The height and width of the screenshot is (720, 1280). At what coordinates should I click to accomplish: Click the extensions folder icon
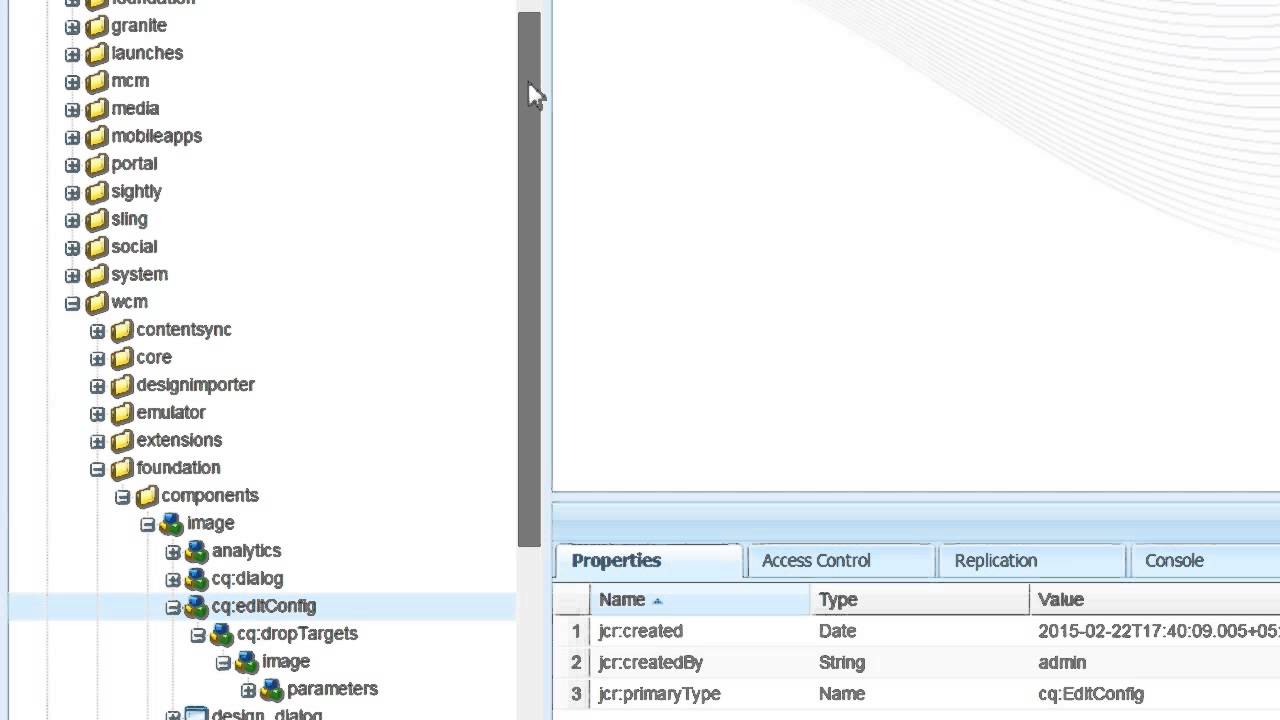pos(122,441)
